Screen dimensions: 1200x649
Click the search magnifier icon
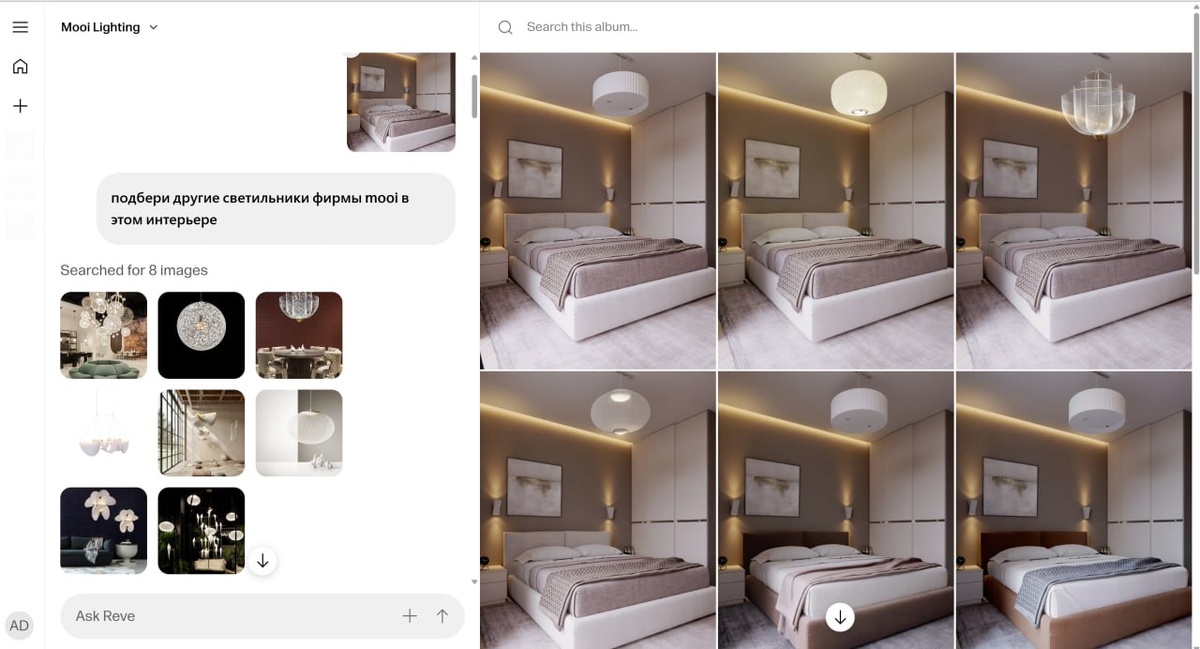tap(506, 27)
